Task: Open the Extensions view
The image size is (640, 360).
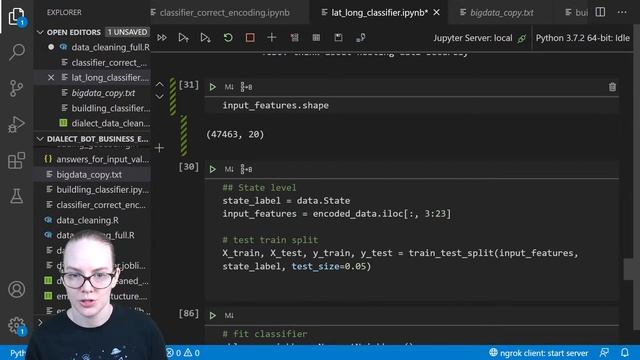Action: click(16, 160)
